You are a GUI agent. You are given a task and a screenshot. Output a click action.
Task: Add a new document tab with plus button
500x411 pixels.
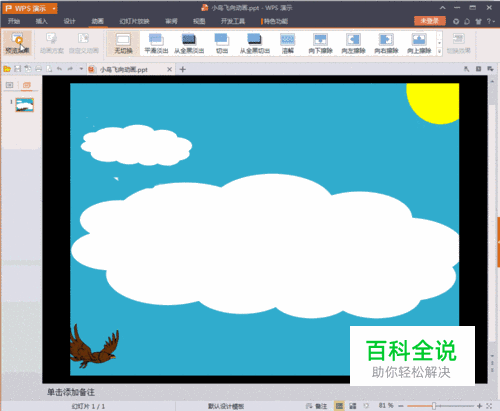(182, 69)
